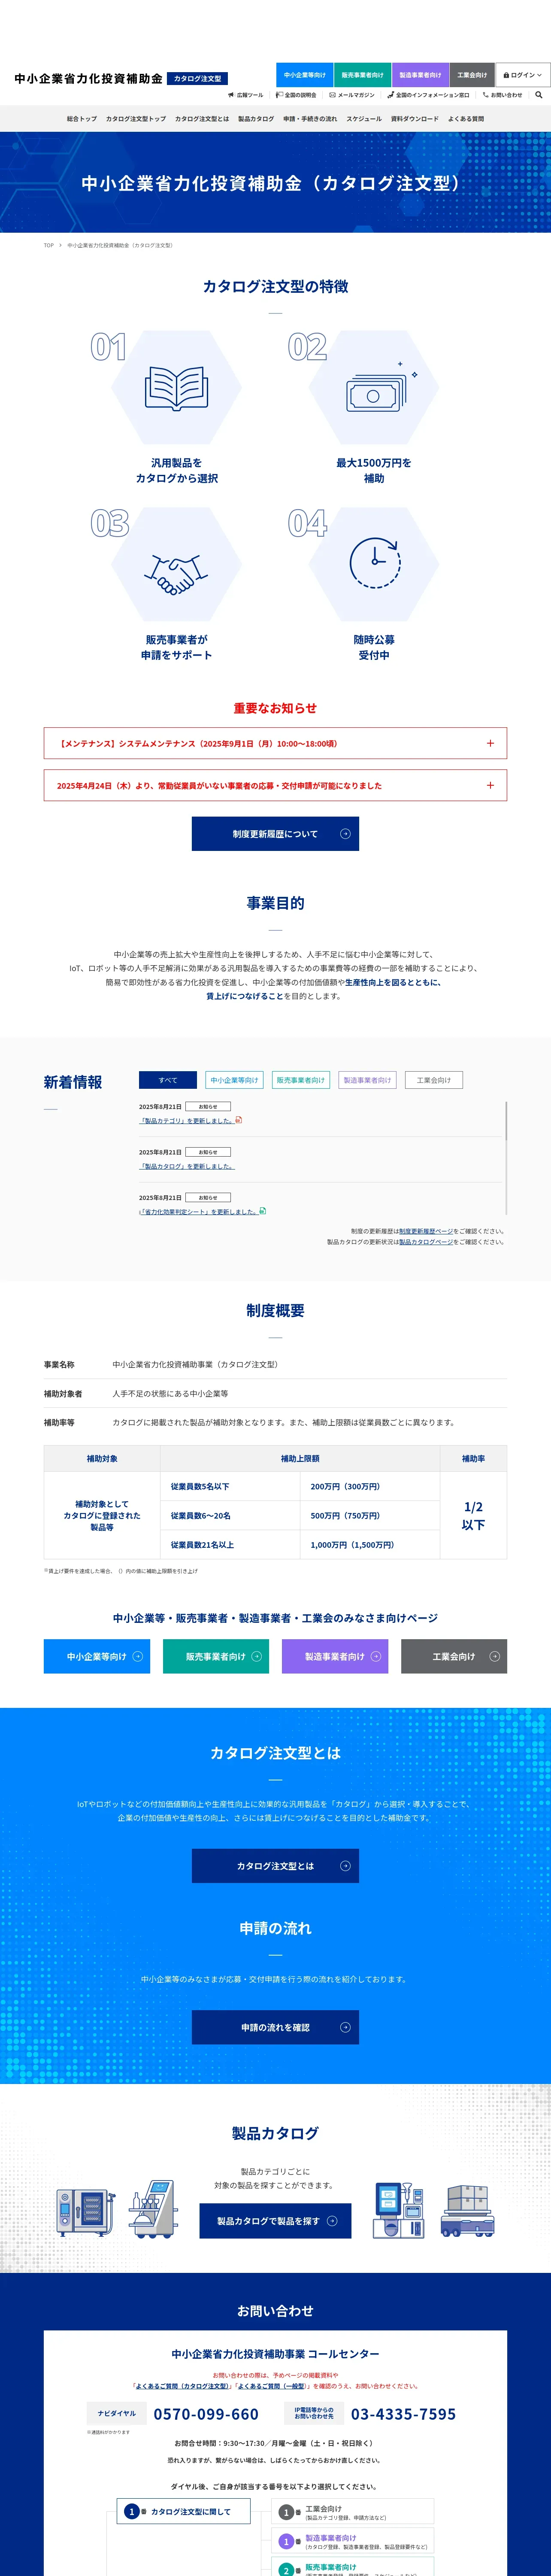The image size is (551, 2576).
Task: Click the gray 工業会向け button below 制度概要
Action: point(454,1656)
